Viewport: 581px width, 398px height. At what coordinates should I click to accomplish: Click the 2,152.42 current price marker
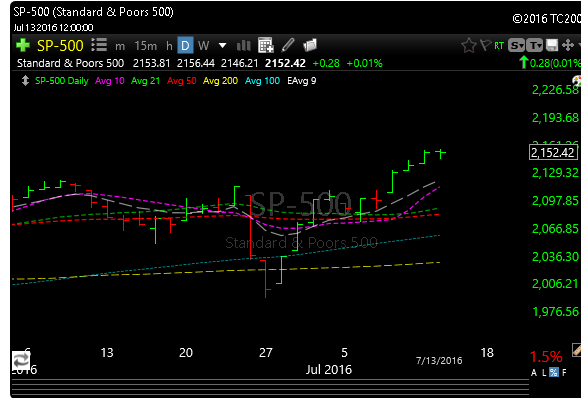coord(553,152)
